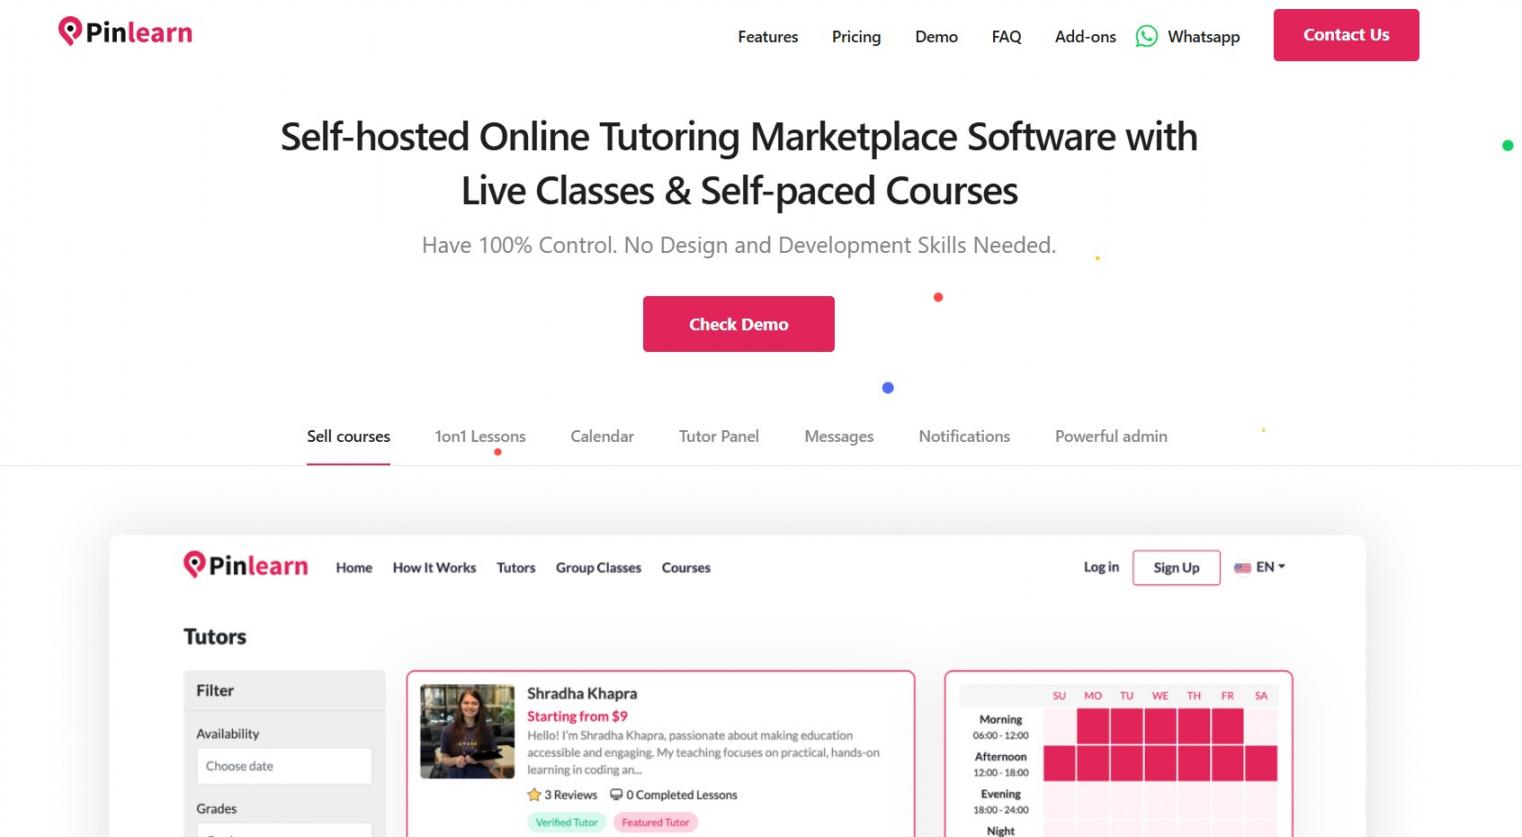The width and height of the screenshot is (1522, 837).
Task: Click the US flag language icon
Action: point(1242,567)
